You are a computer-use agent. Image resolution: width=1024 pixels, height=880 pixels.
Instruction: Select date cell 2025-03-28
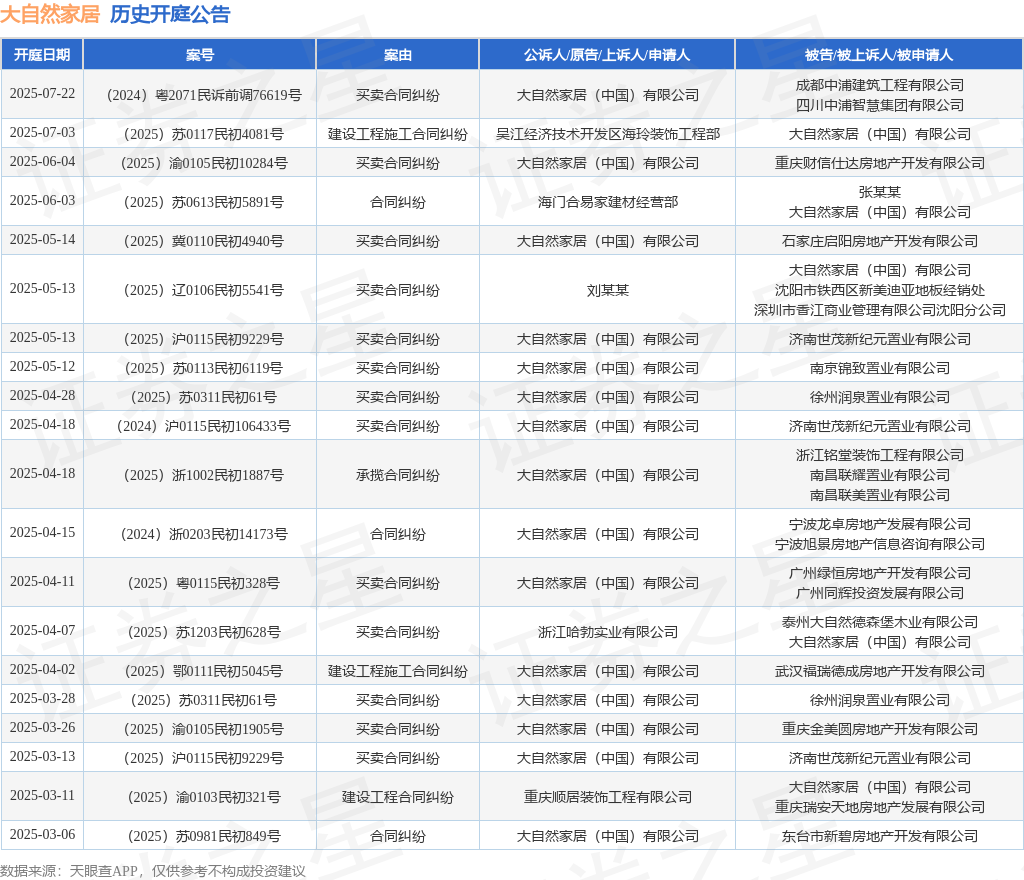pos(42,699)
